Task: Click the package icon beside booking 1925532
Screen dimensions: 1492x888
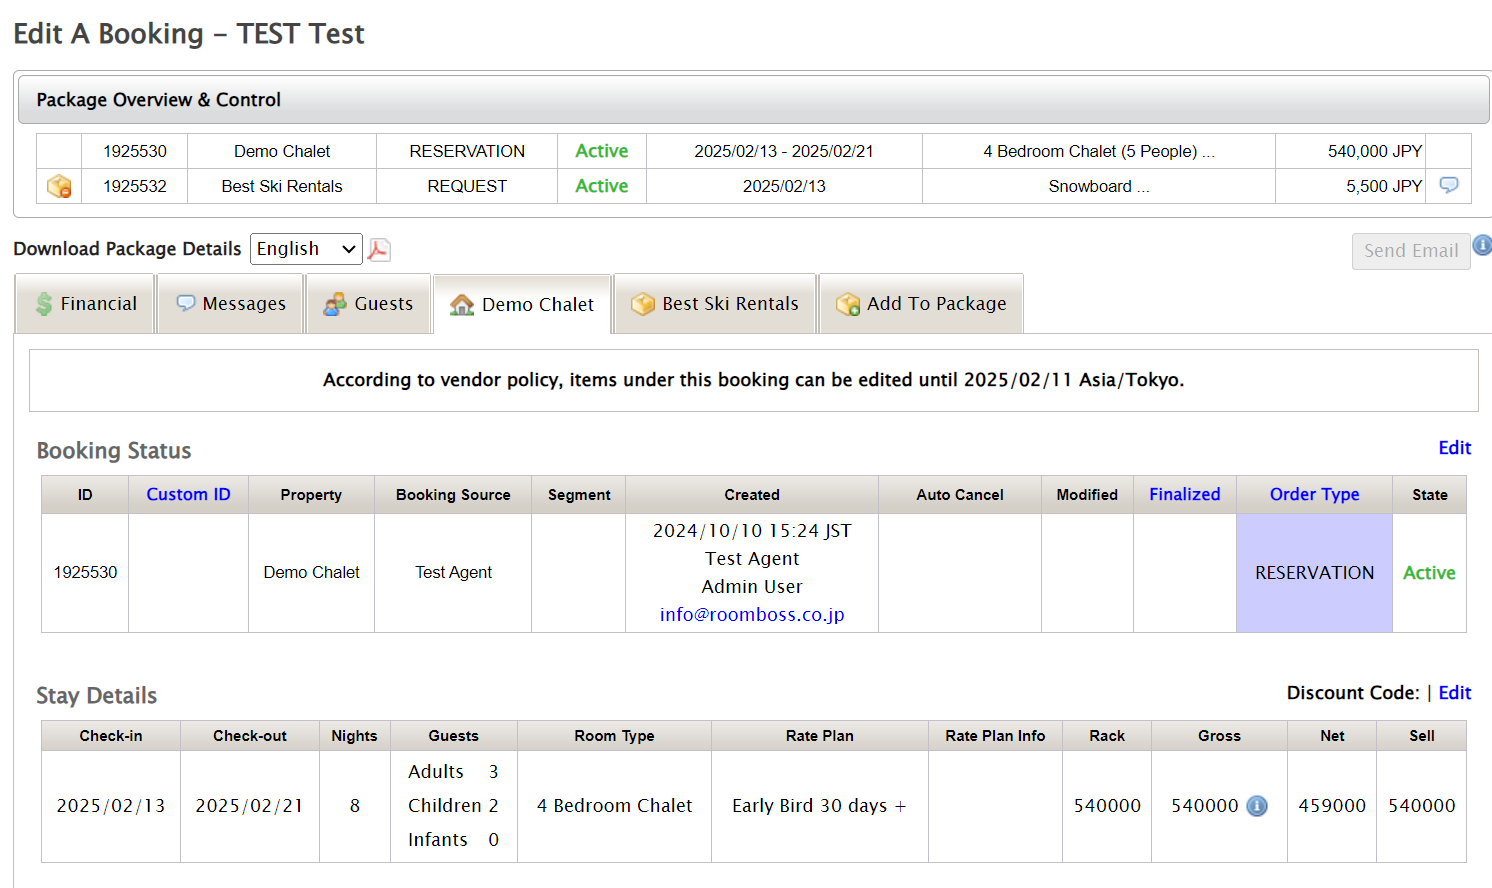Action: pos(59,186)
